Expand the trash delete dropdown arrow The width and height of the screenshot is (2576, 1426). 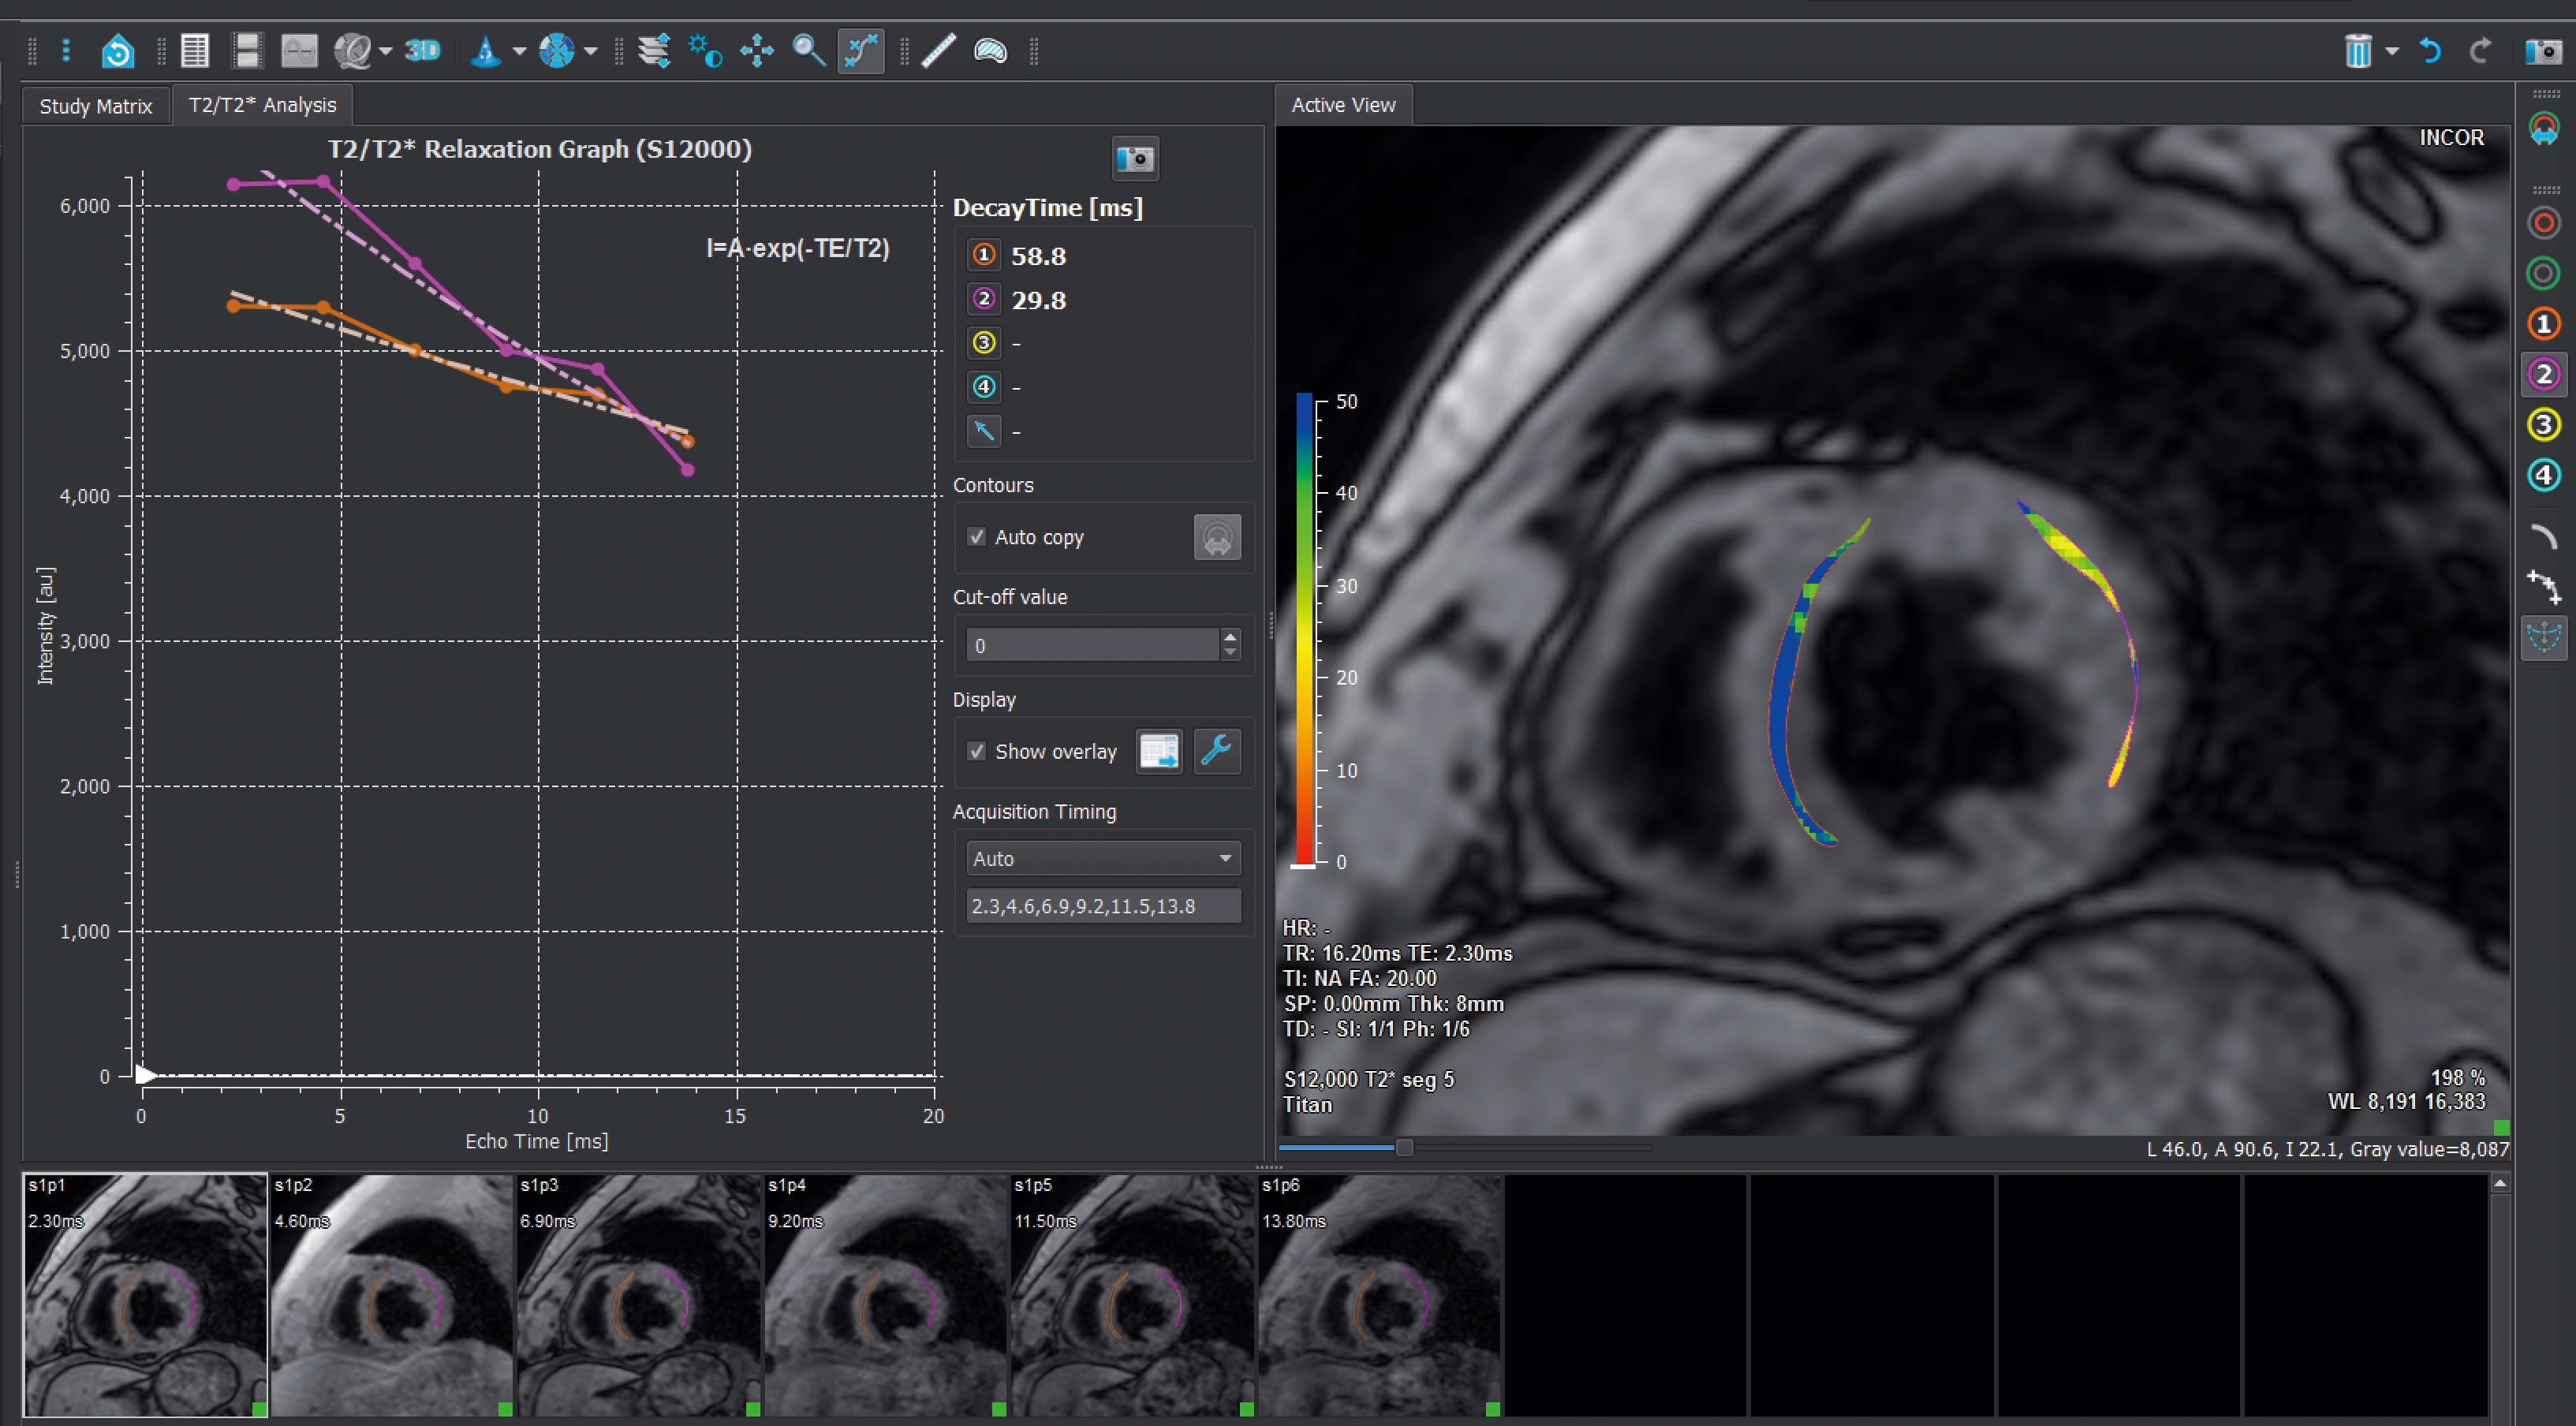click(x=2392, y=51)
